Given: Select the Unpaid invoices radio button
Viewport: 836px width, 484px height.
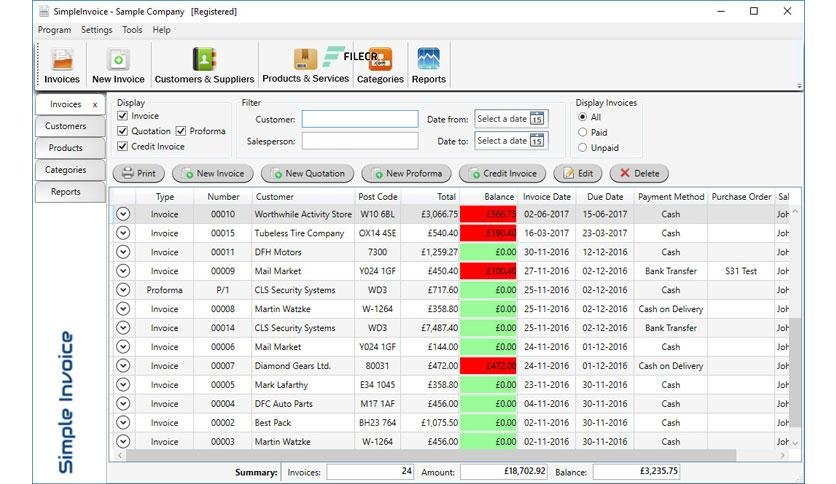Looking at the screenshot, I should click(583, 148).
